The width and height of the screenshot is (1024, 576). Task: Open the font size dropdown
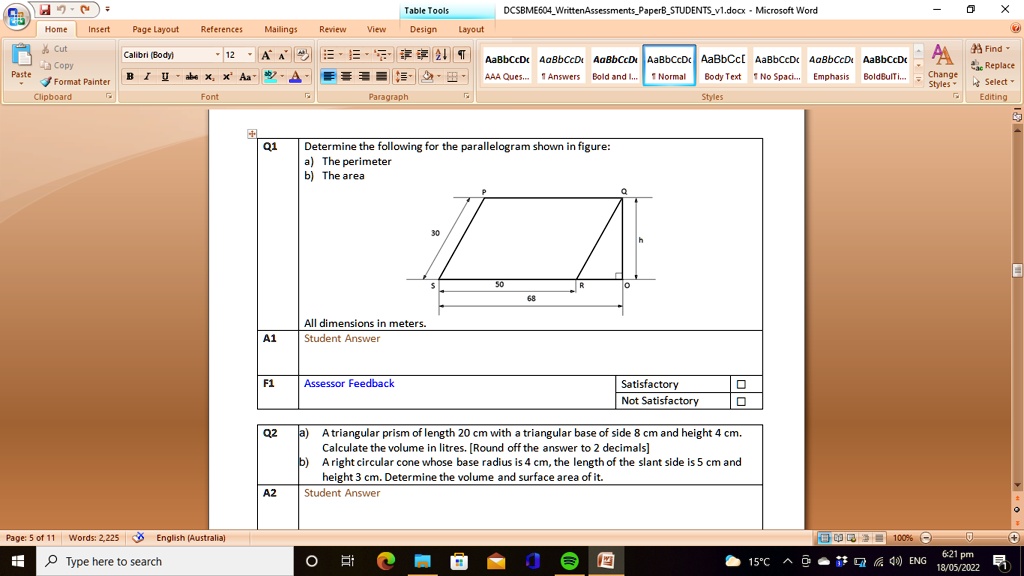249,53
